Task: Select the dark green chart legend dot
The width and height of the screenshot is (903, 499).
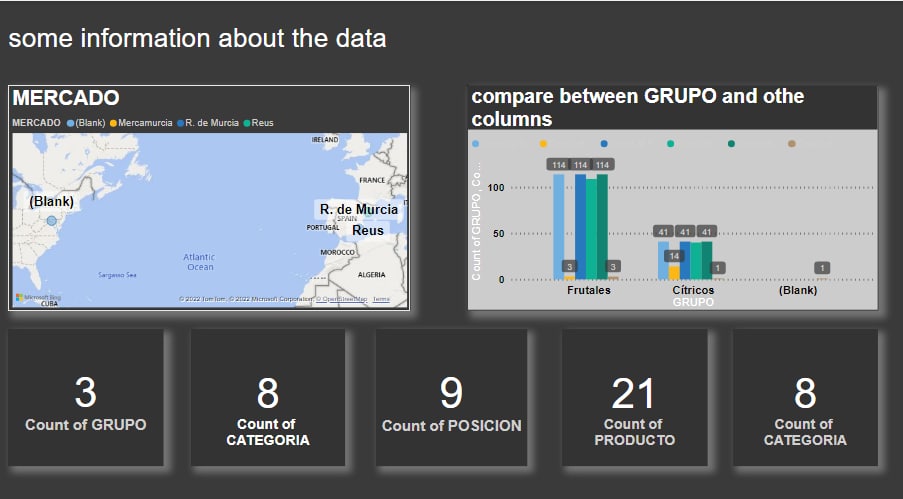Action: pos(731,143)
